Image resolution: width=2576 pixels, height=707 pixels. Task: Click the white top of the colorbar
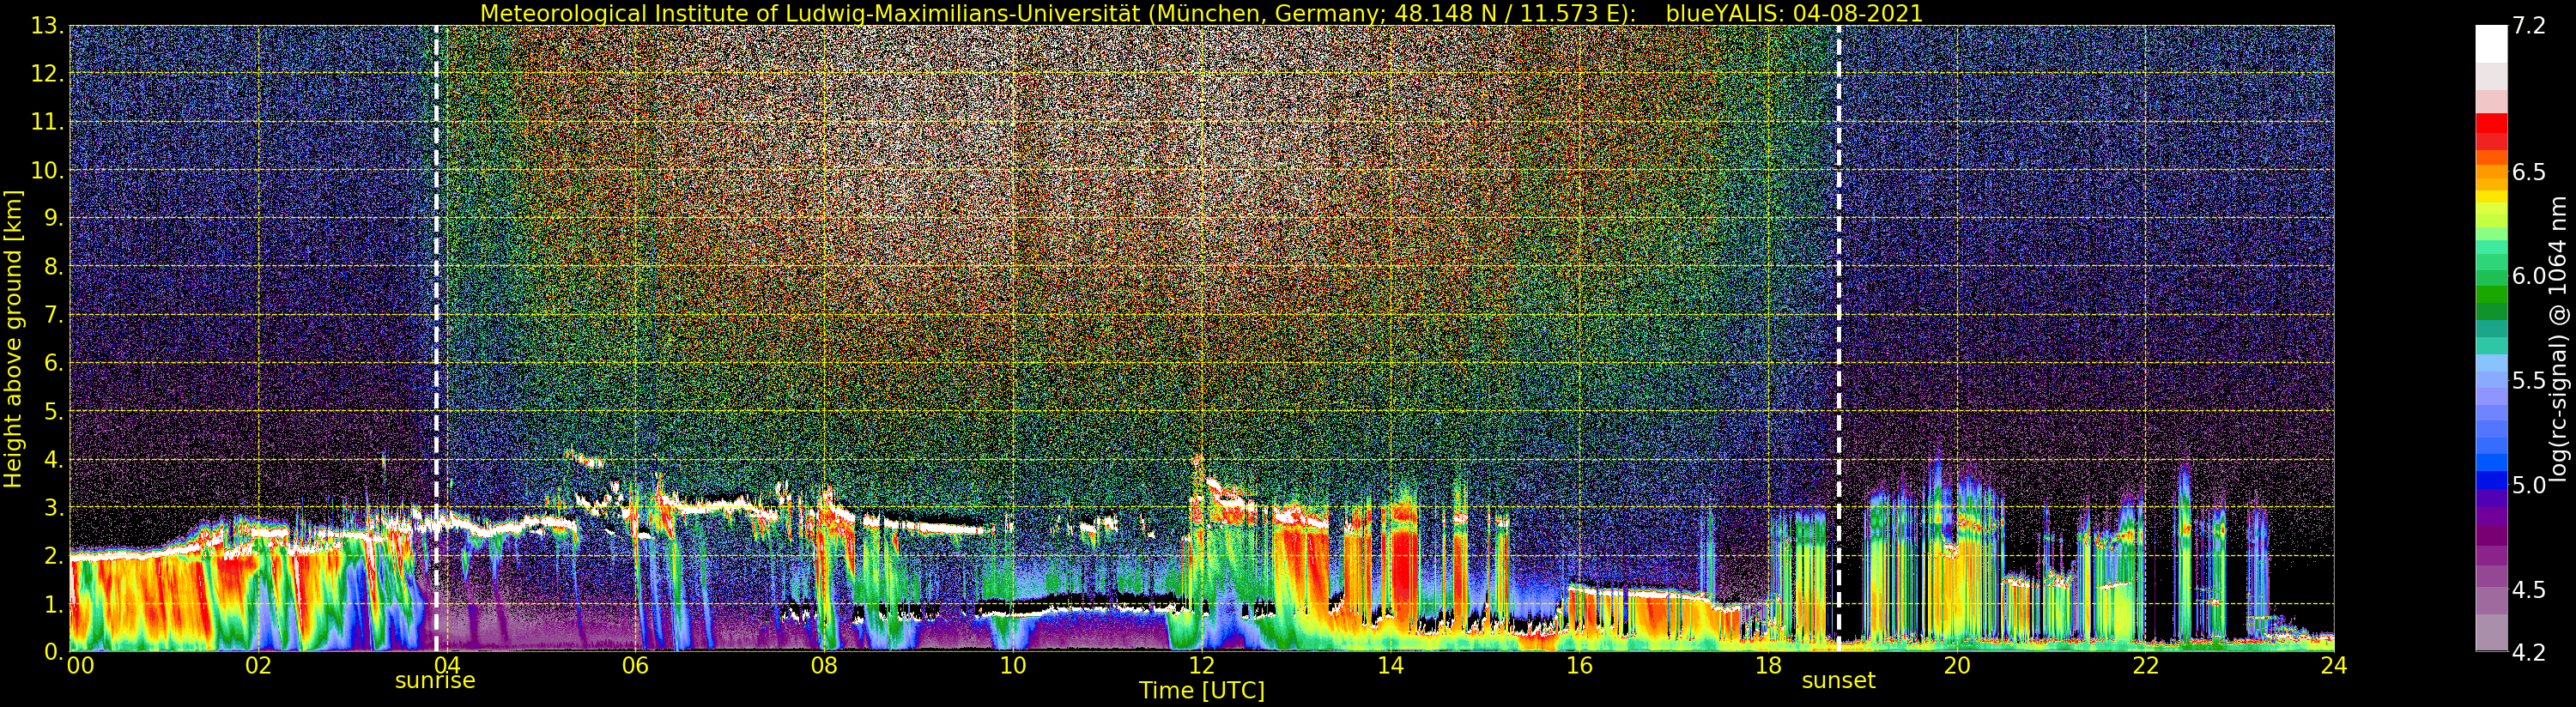2491,43
